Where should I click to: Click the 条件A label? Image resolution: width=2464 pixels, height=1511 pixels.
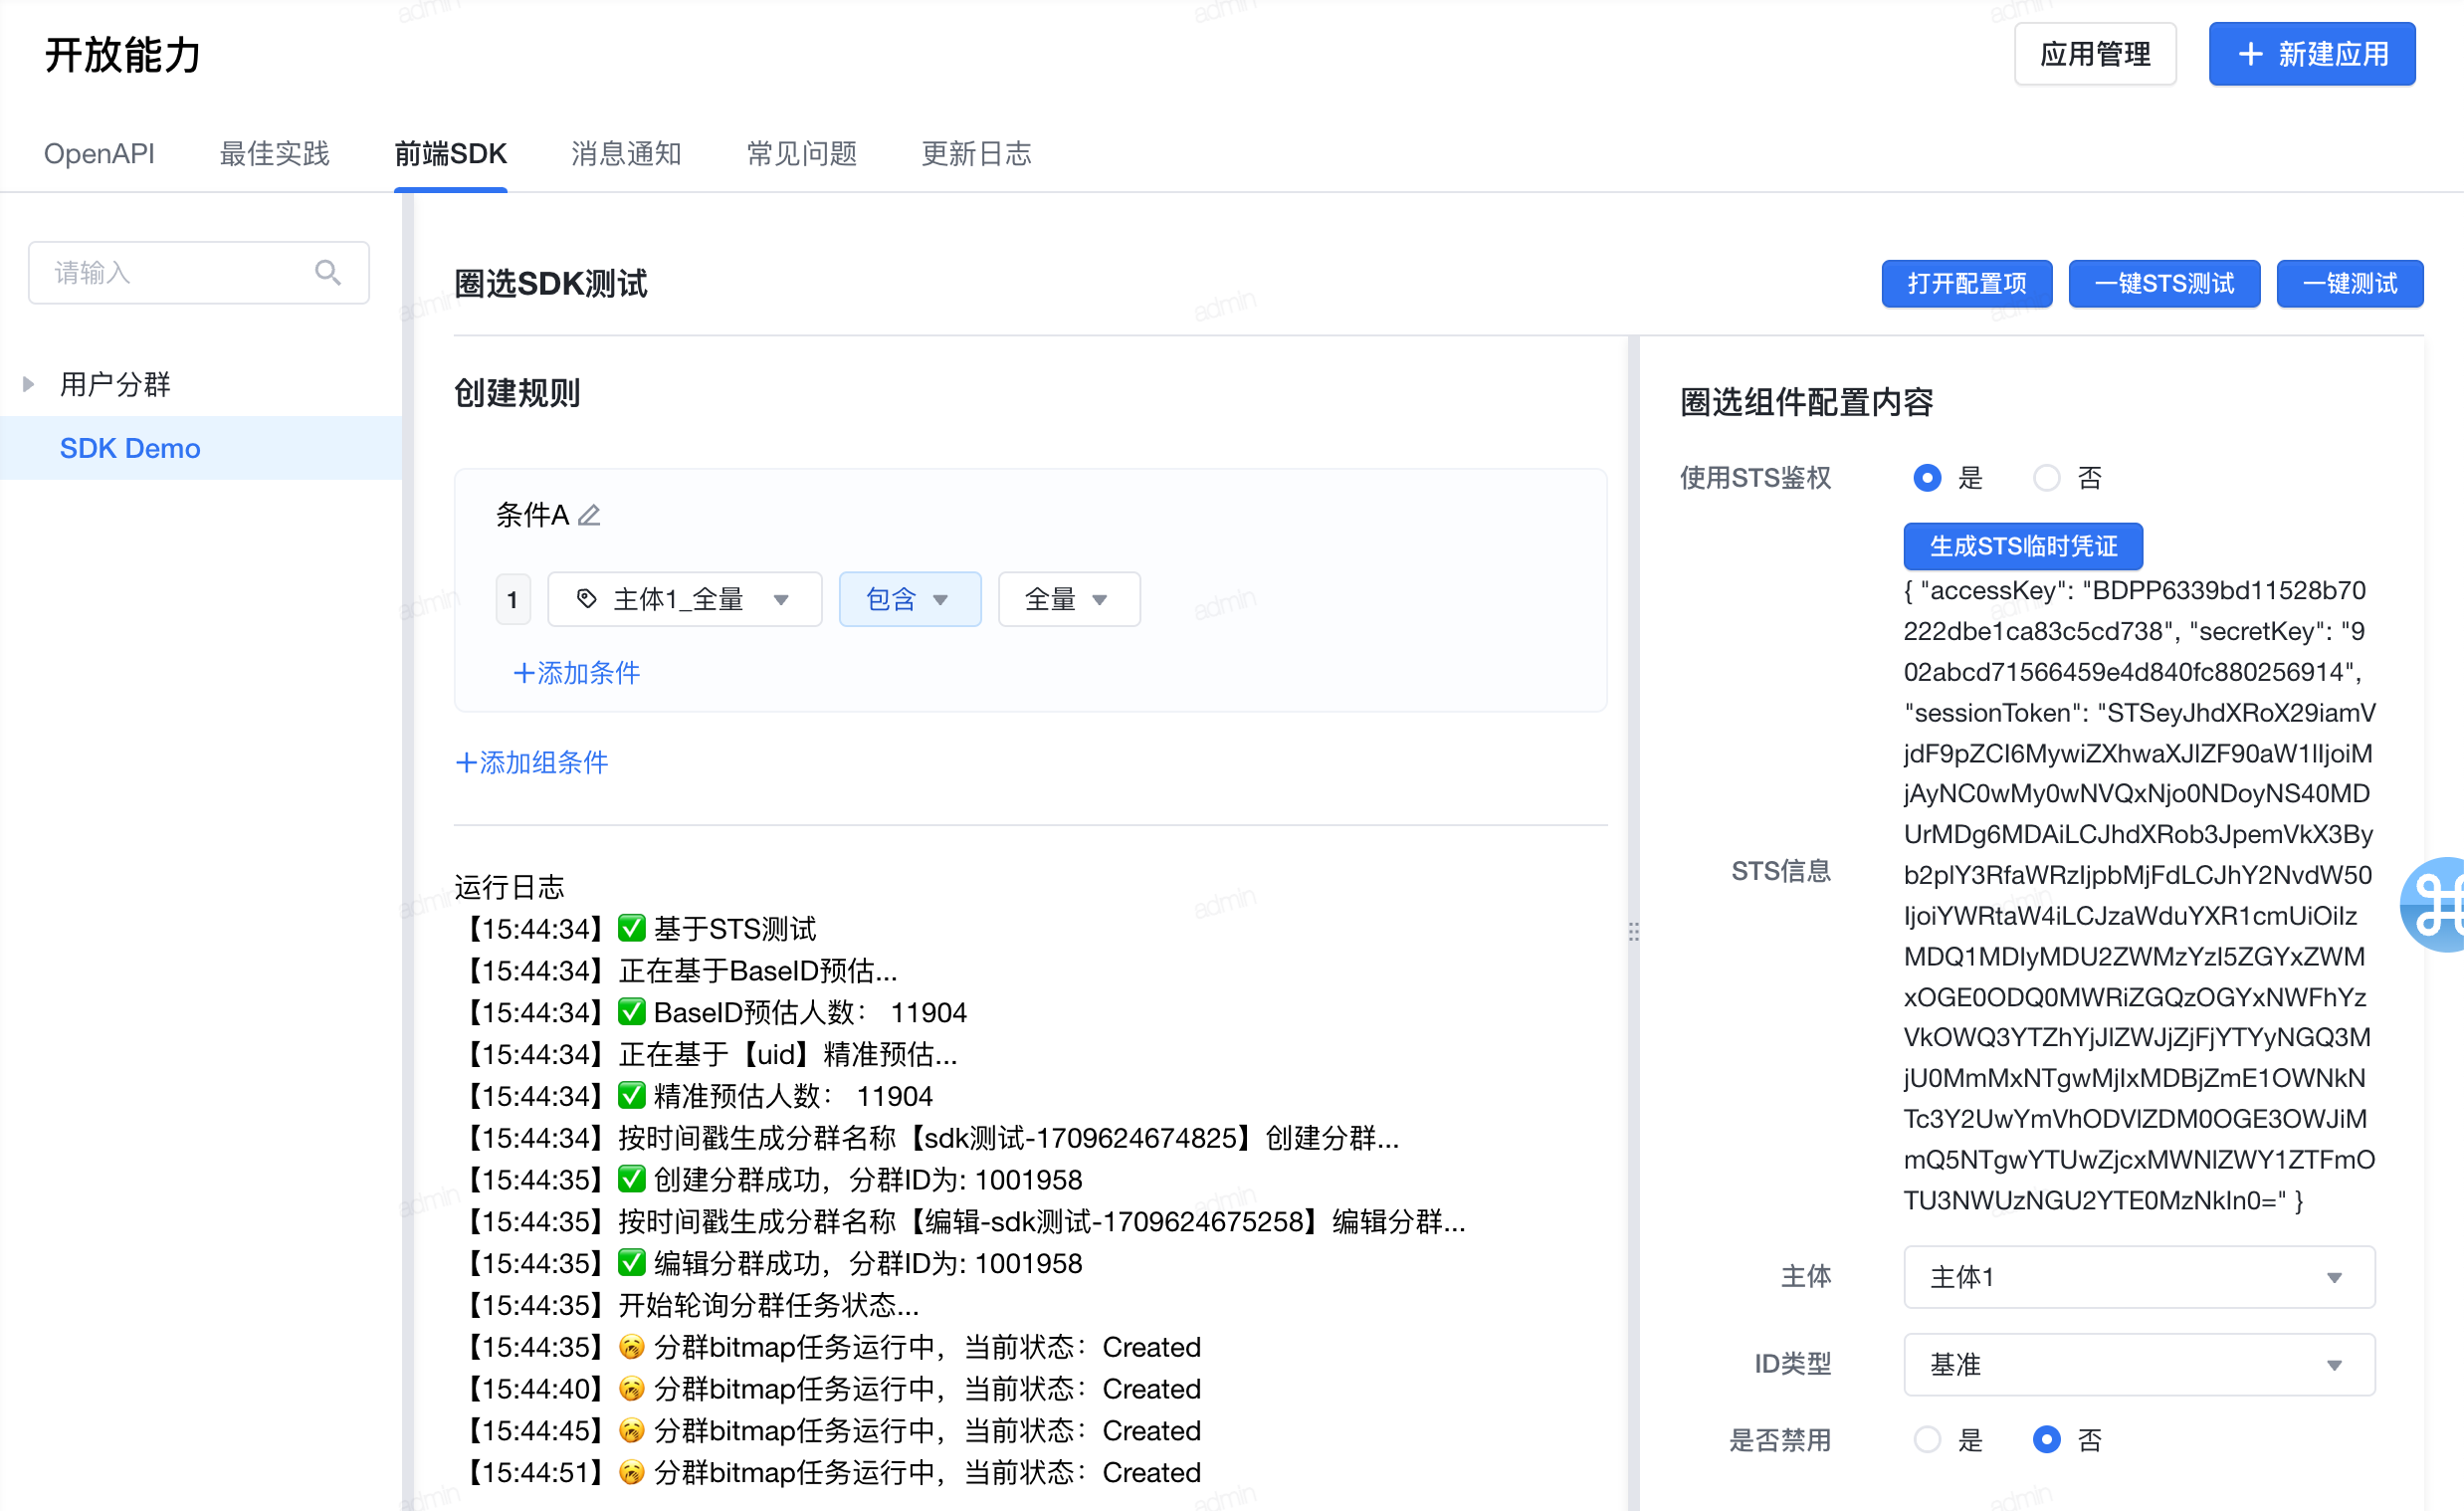click(532, 515)
